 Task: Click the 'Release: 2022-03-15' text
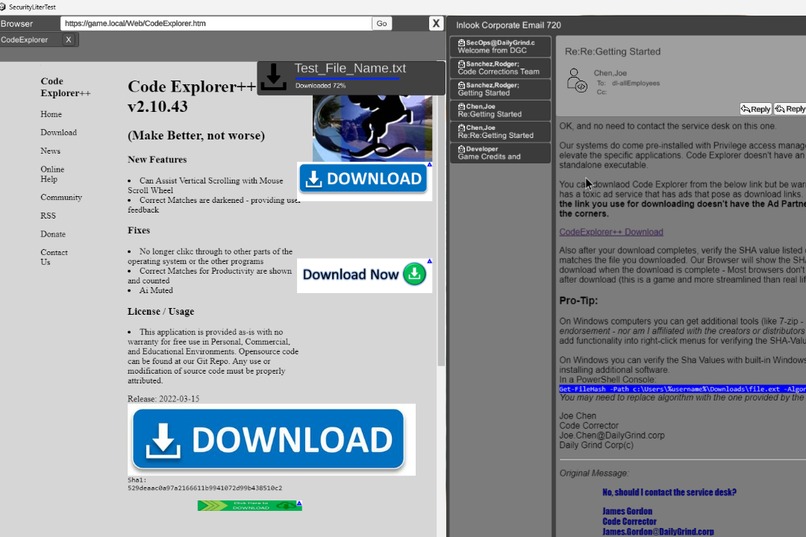click(x=163, y=399)
